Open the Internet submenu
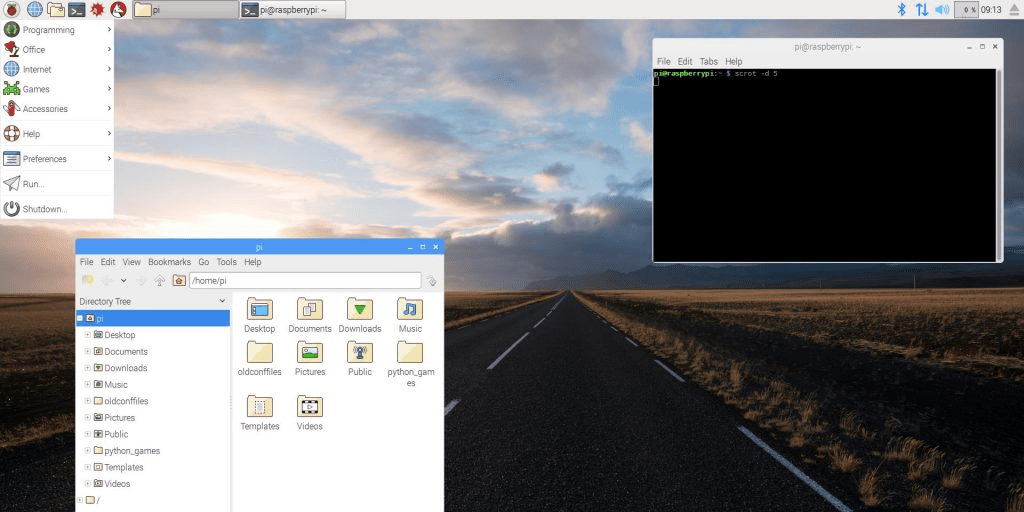The image size is (1024, 512). 57,69
